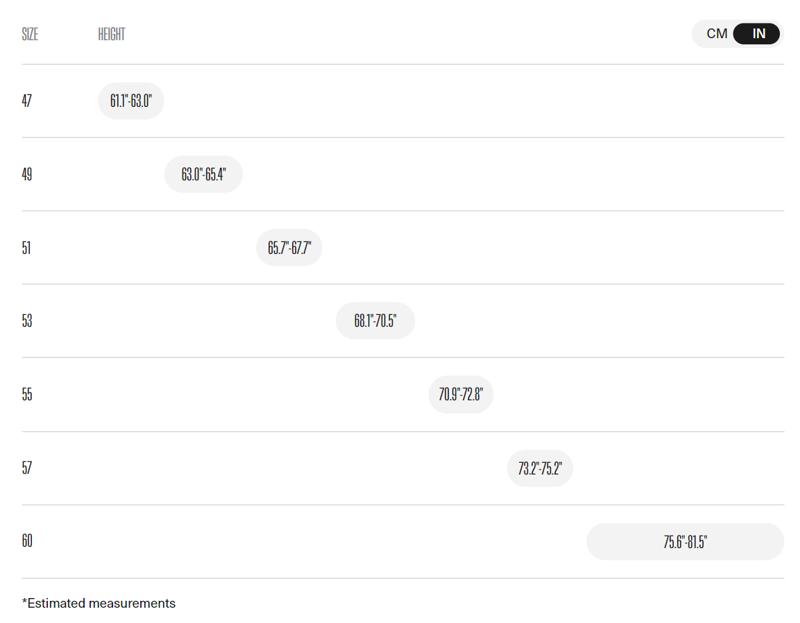
Task: Select the IN inches unit option
Action: pos(758,34)
